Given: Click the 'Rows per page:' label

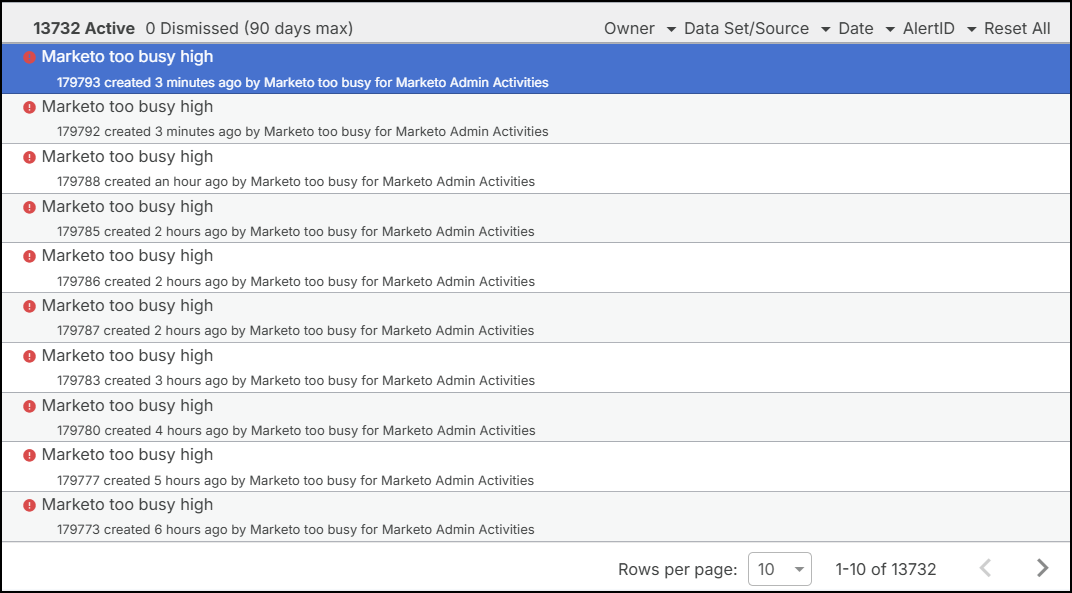Looking at the screenshot, I should click(x=678, y=569).
